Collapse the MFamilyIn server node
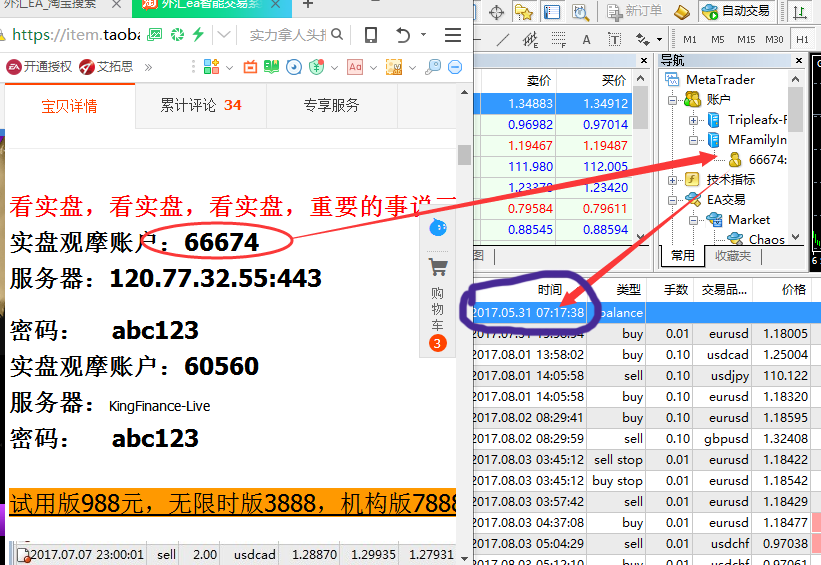Image resolution: width=821 pixels, height=565 pixels. (x=693, y=140)
